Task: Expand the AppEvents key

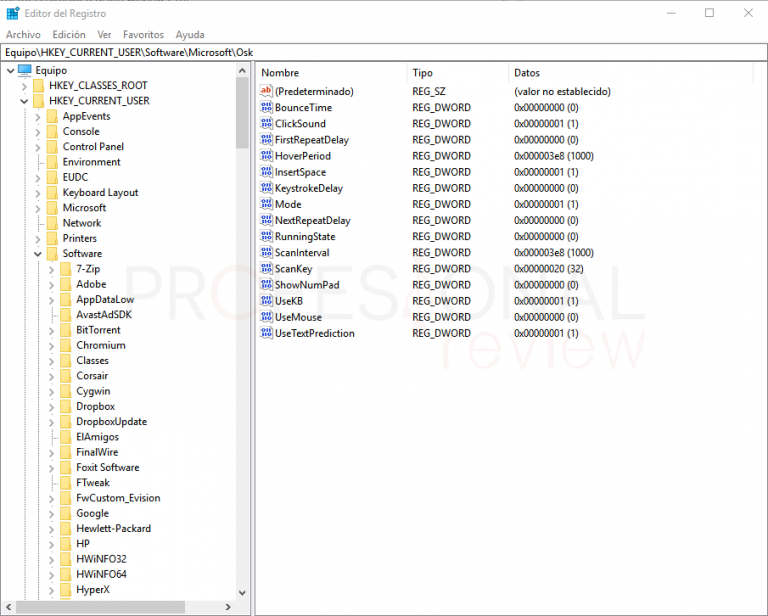Action: (38, 117)
